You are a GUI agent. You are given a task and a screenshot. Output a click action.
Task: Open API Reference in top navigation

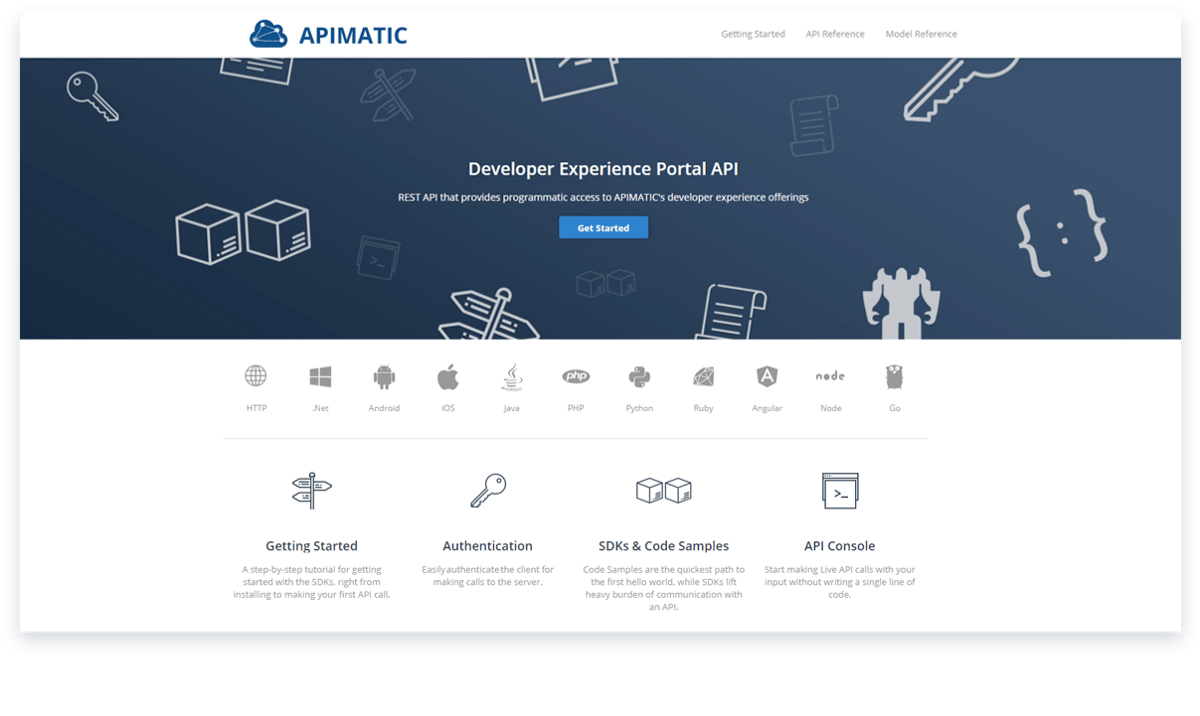(835, 34)
